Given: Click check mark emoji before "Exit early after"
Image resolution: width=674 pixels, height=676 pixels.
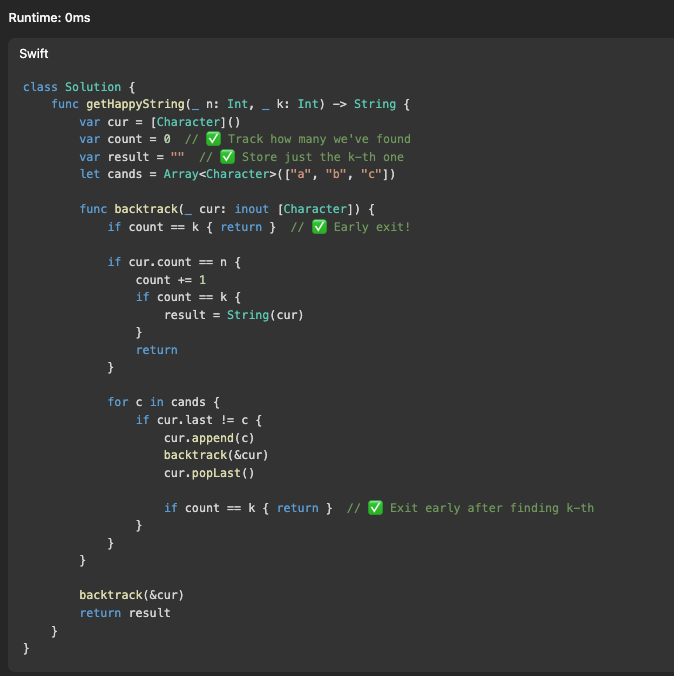Looking at the screenshot, I should coord(375,507).
